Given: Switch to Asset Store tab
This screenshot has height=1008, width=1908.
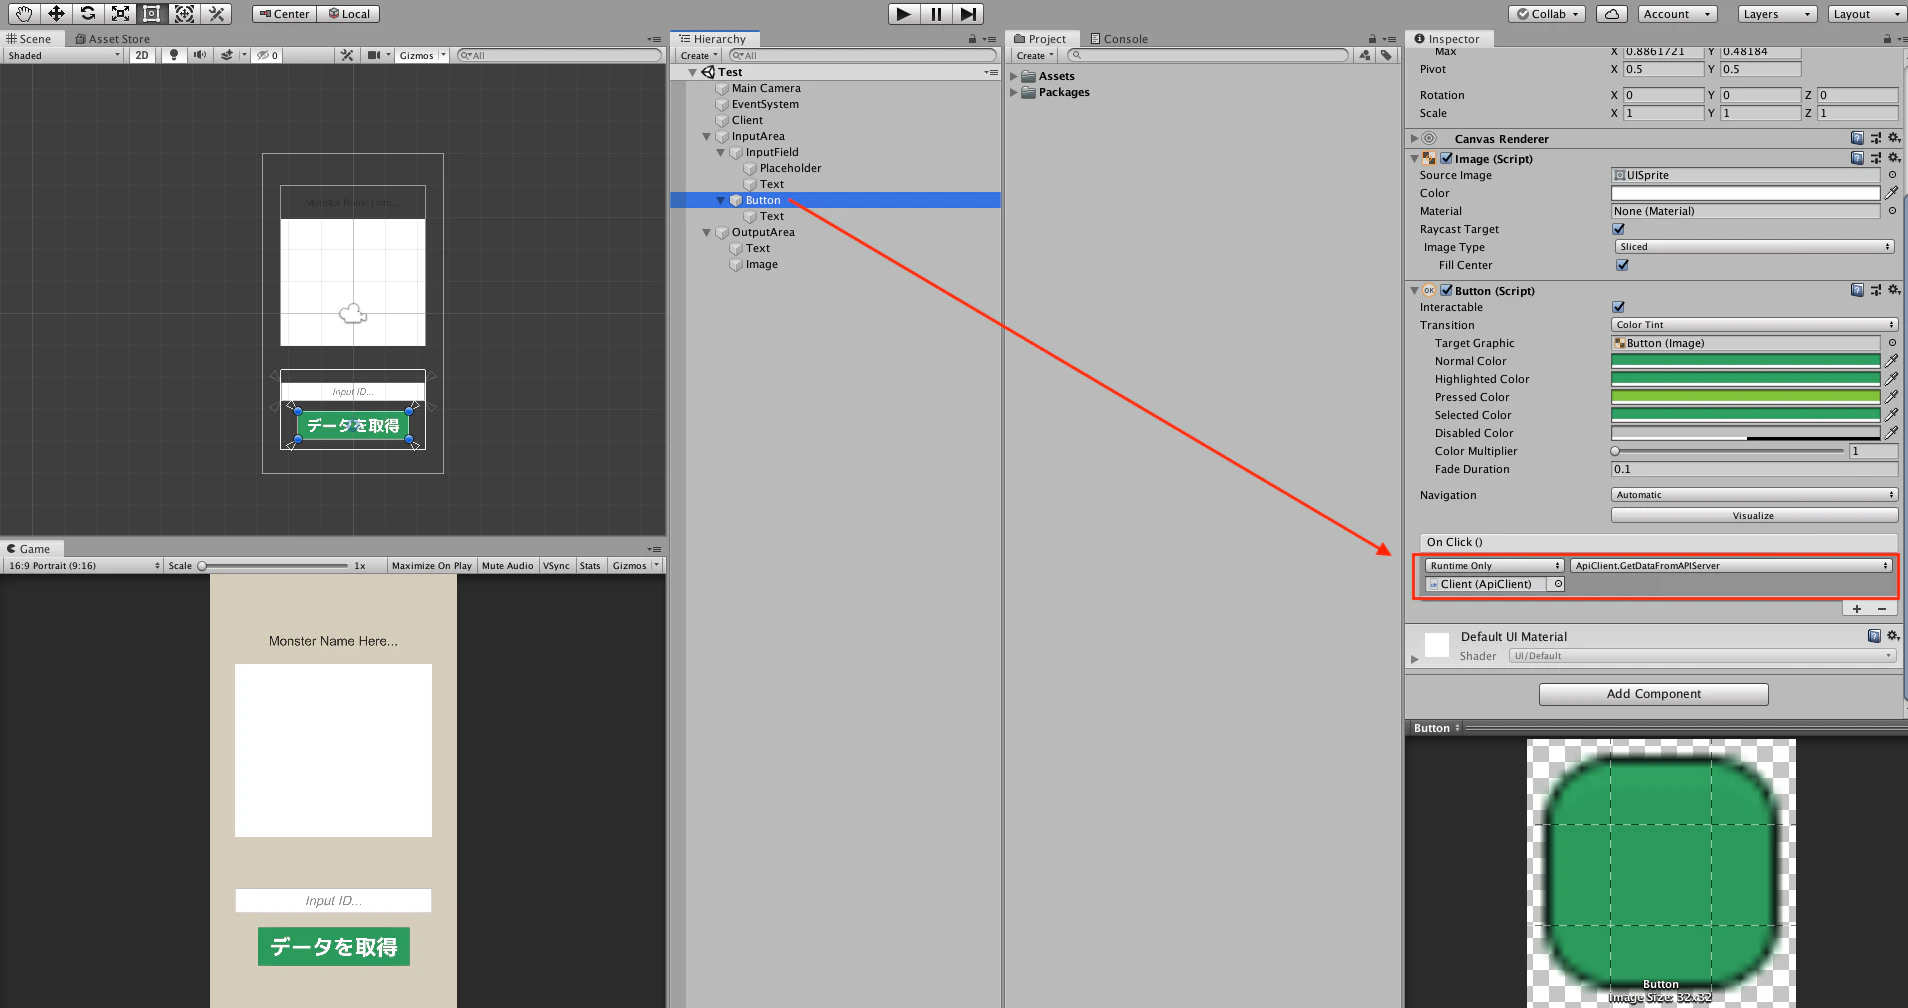Looking at the screenshot, I should pos(113,39).
